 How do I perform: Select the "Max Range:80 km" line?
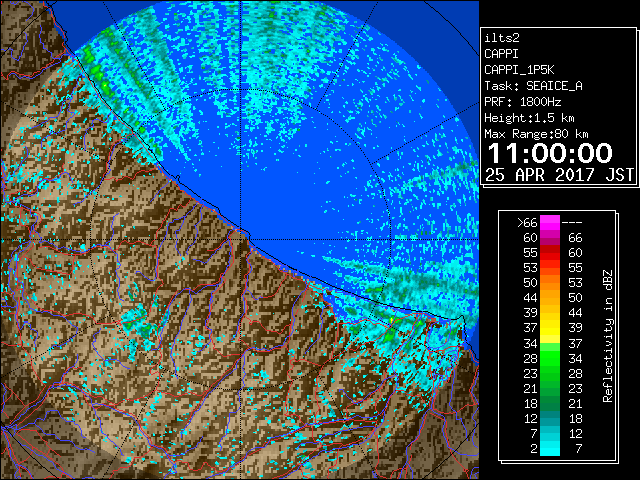(536, 134)
